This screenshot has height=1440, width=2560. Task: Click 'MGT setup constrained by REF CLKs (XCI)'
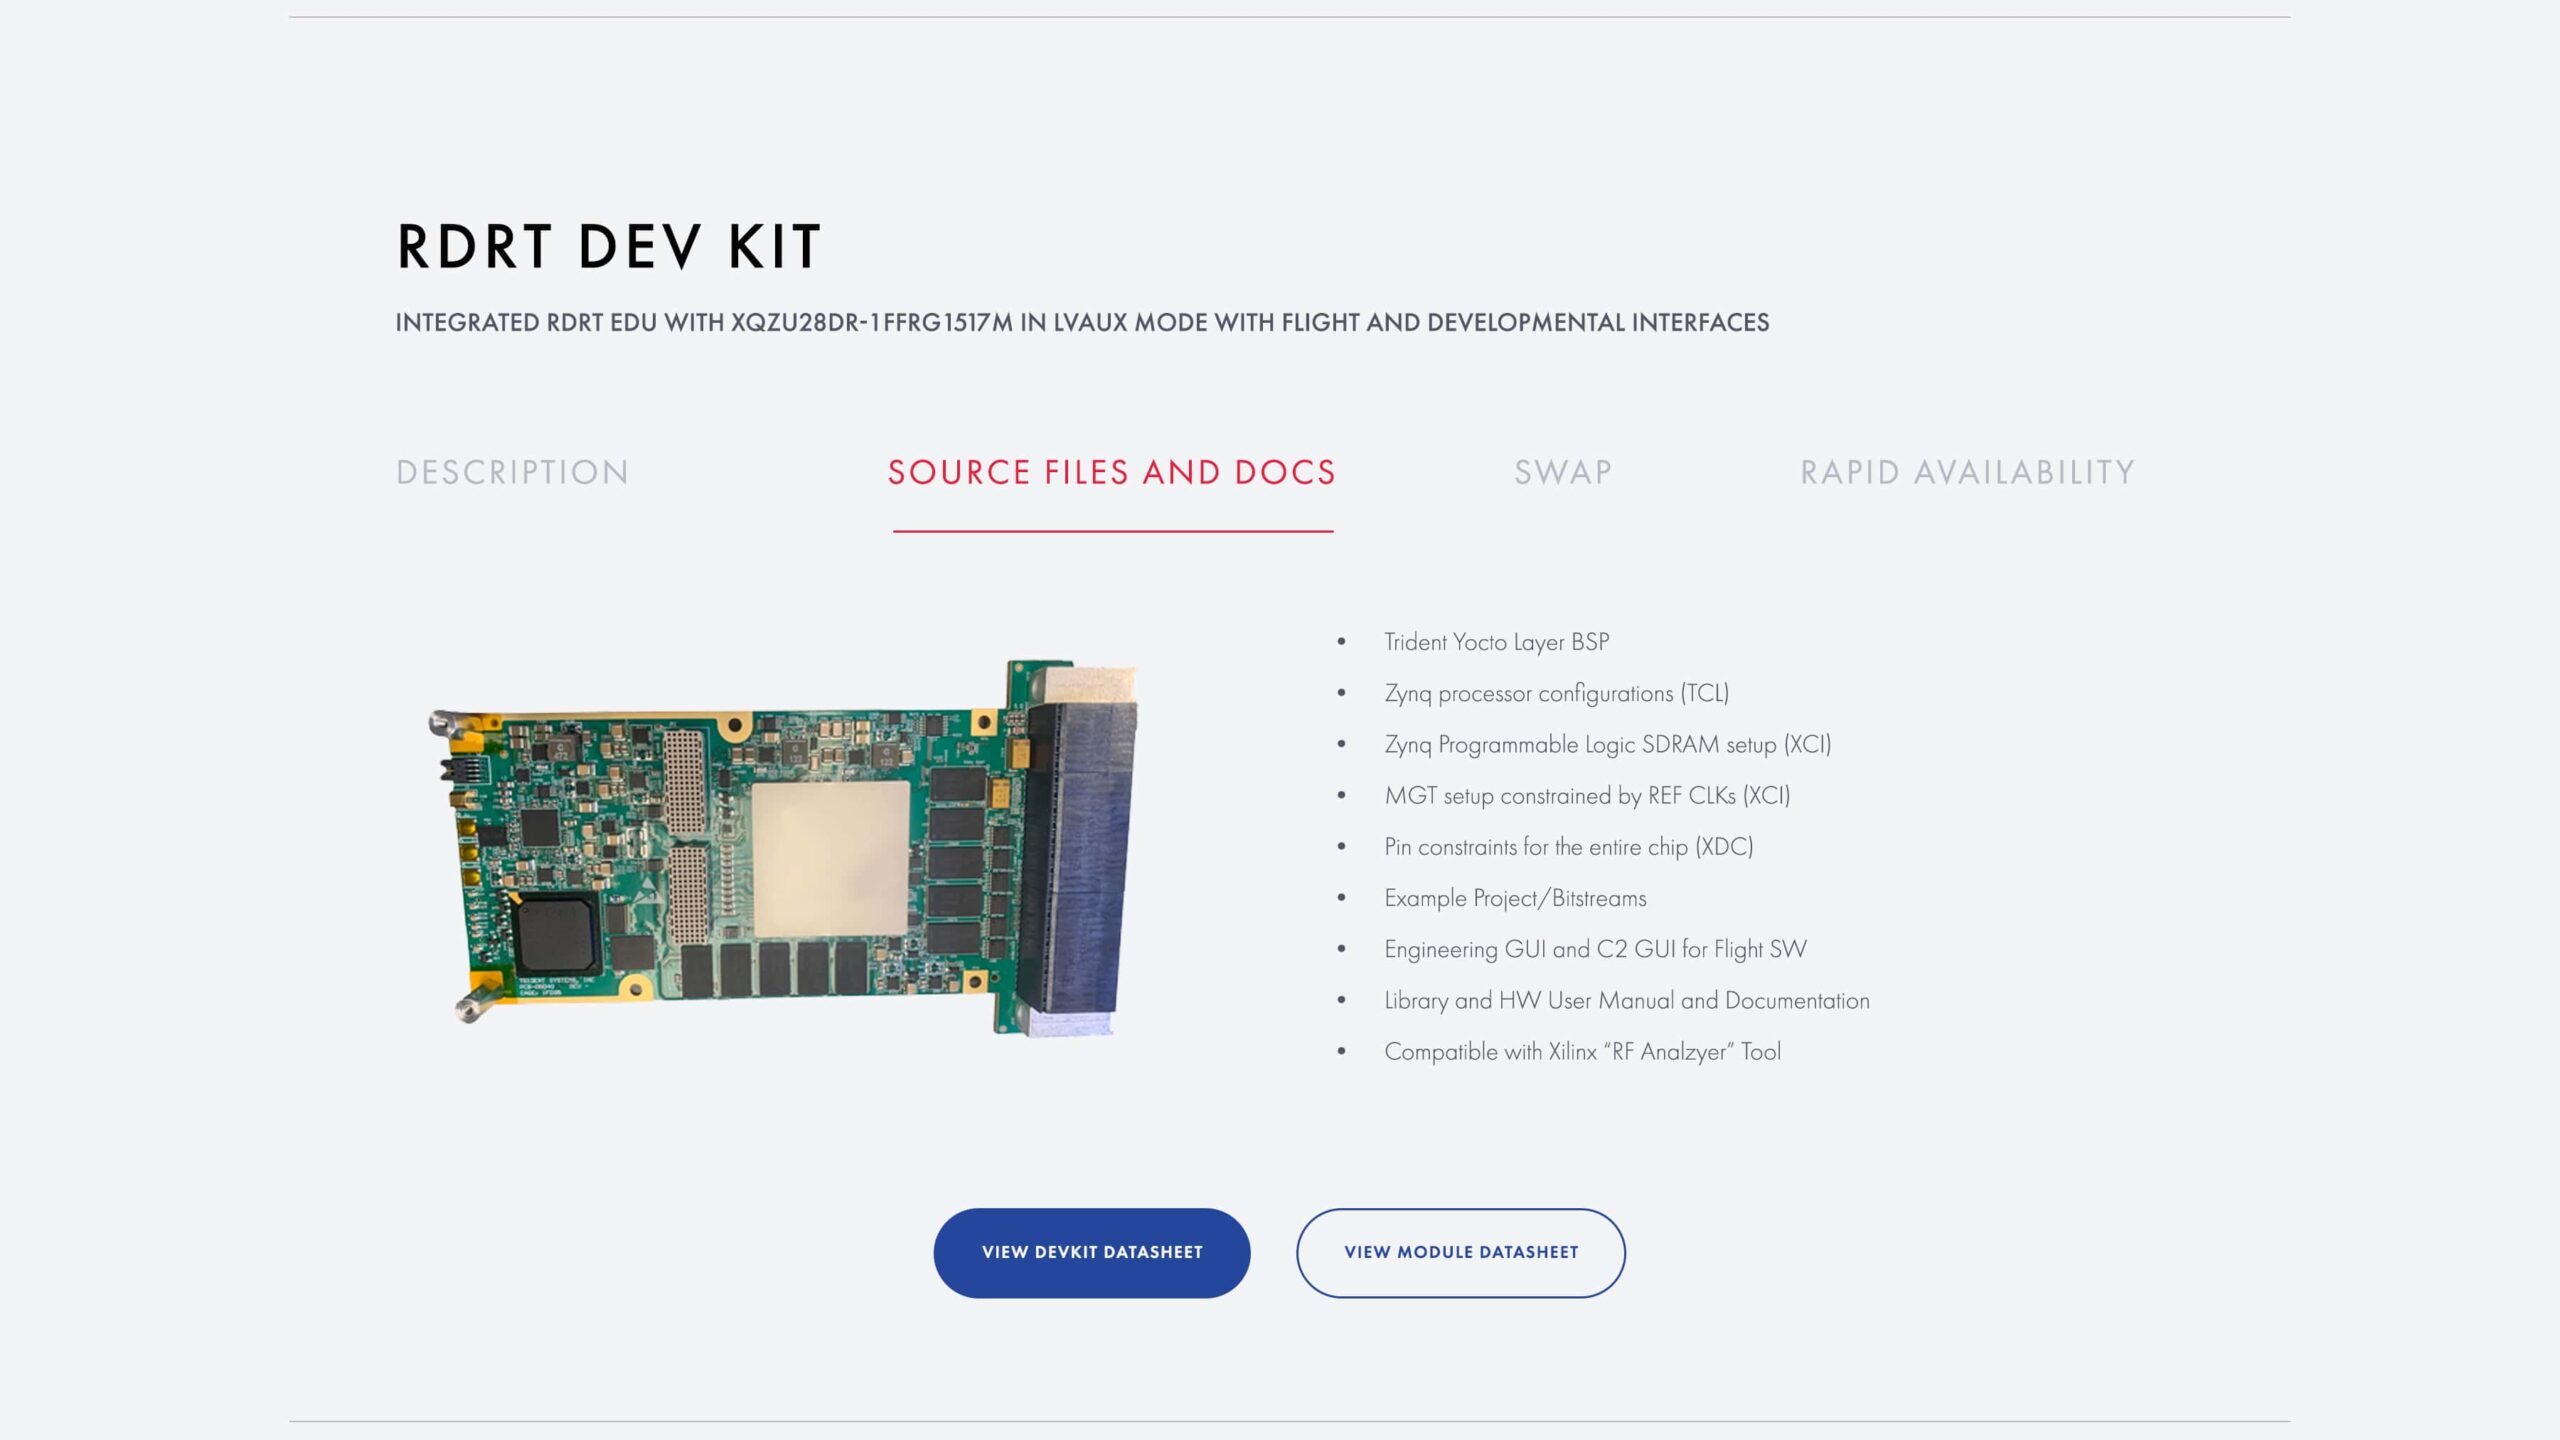tap(1587, 796)
